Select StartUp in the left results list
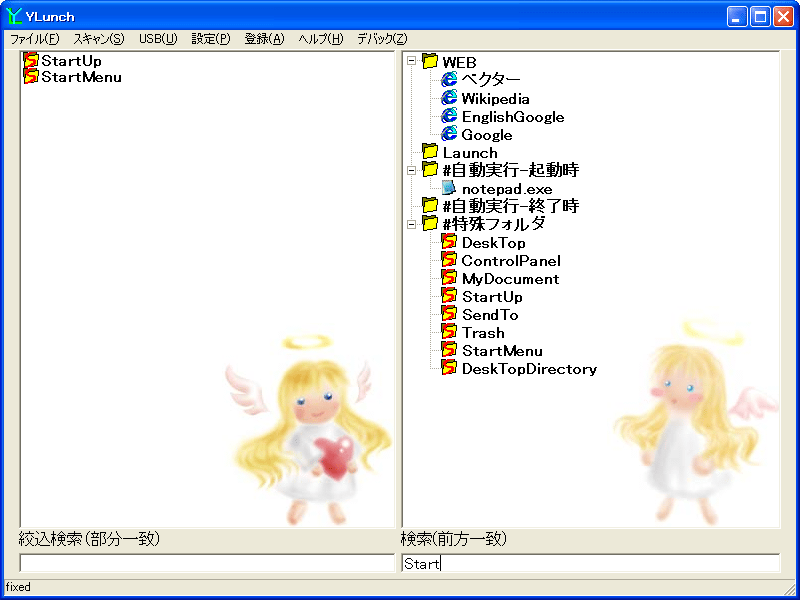The image size is (800, 600). coord(71,61)
